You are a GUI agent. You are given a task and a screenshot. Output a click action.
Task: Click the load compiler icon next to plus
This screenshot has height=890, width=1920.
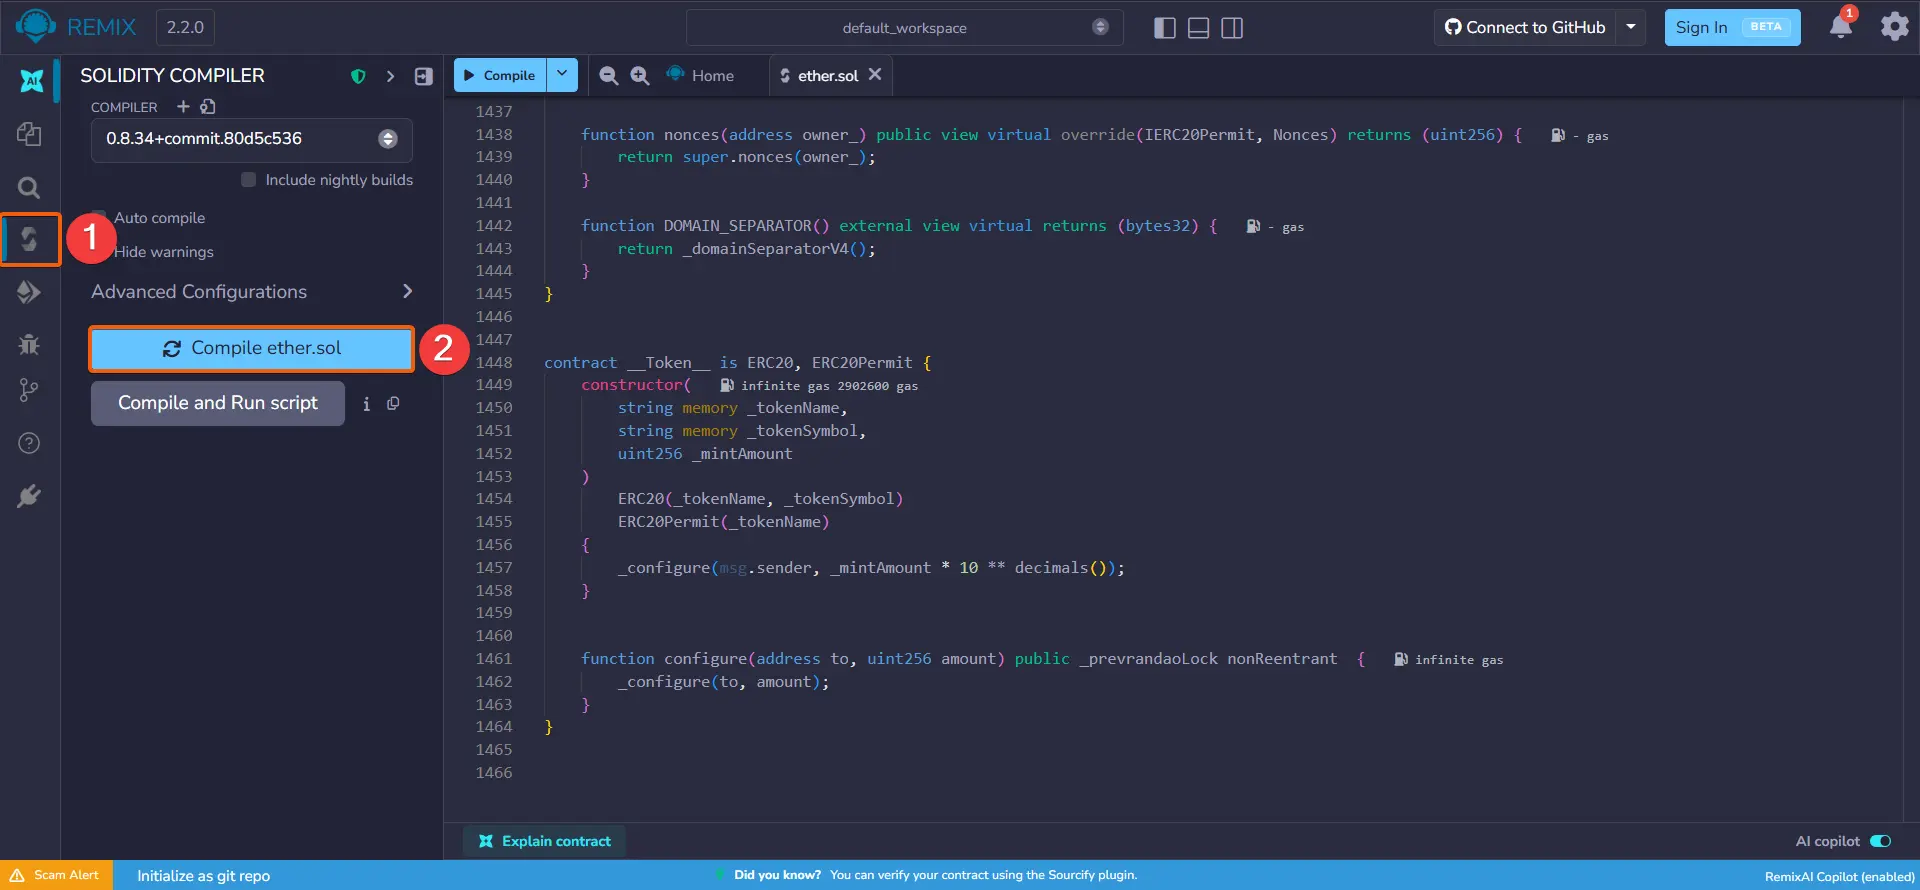coord(208,106)
